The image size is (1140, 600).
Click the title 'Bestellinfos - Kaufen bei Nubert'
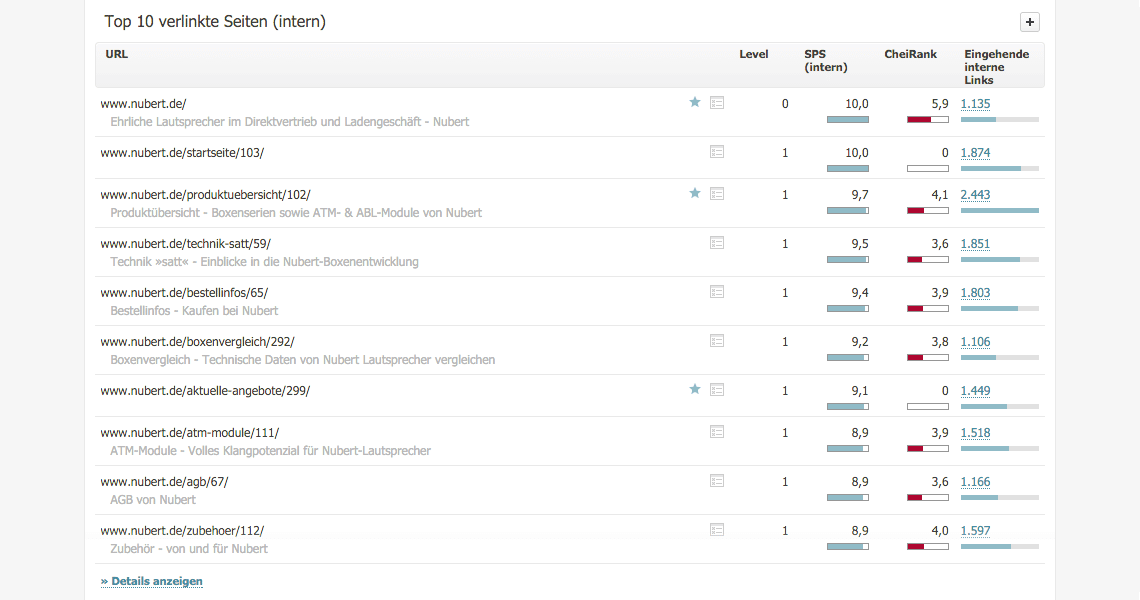(x=194, y=311)
